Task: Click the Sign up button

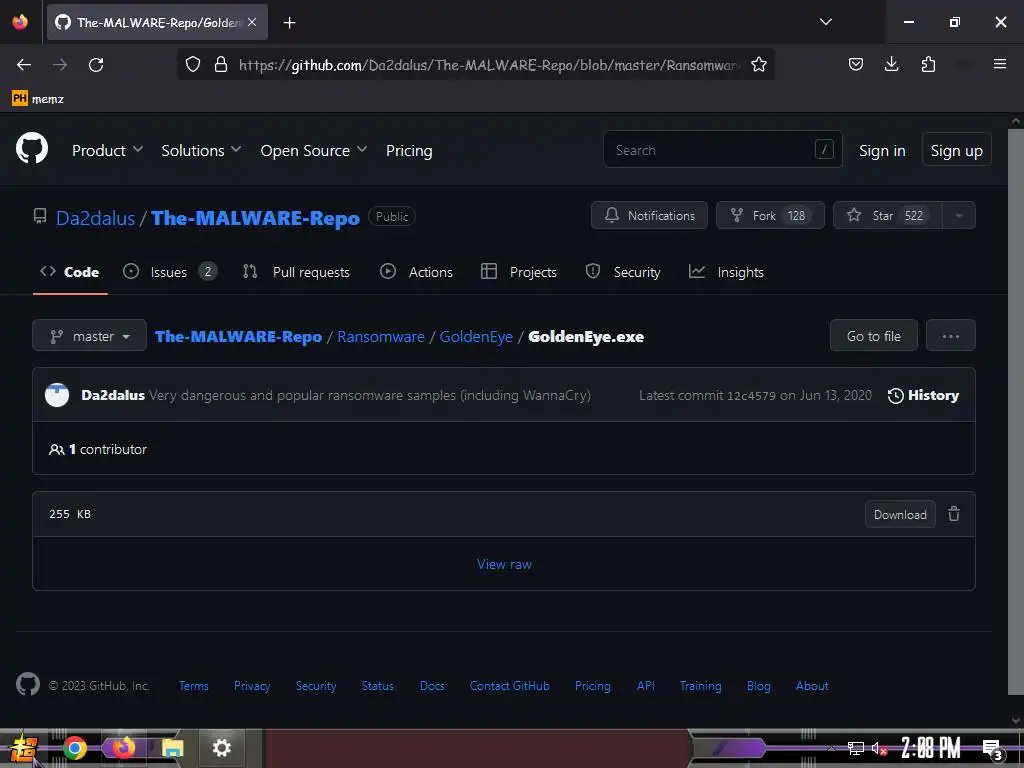Action: [x=956, y=150]
